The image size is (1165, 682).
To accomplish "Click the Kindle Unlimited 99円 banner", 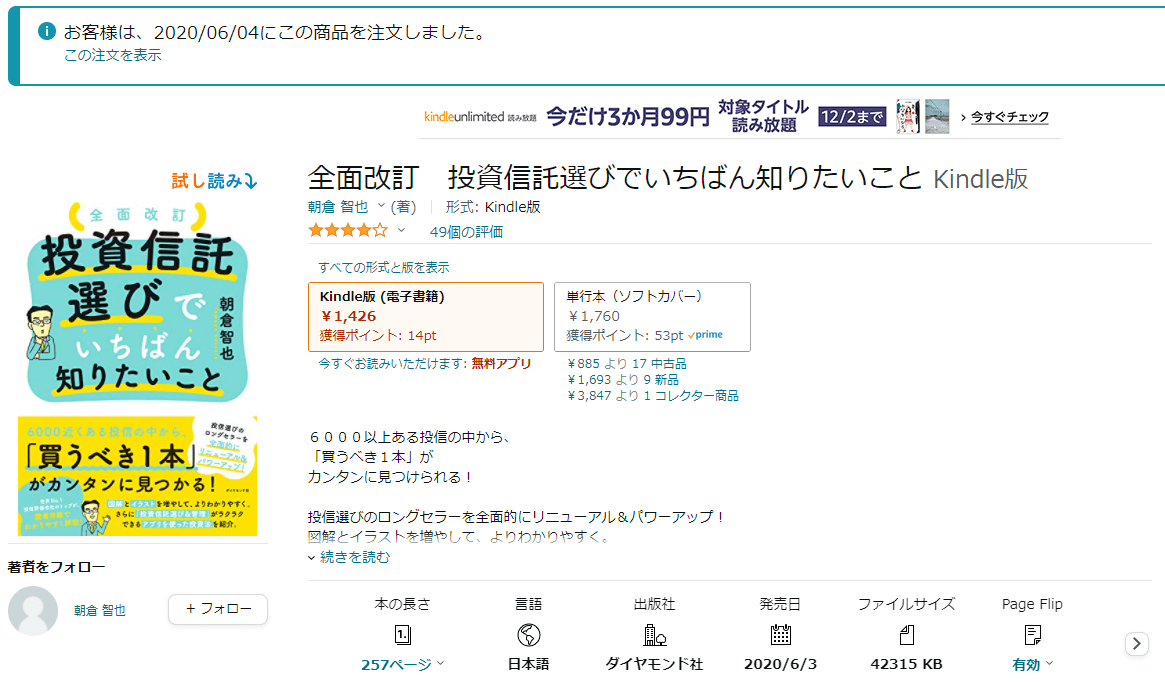I will coord(739,117).
